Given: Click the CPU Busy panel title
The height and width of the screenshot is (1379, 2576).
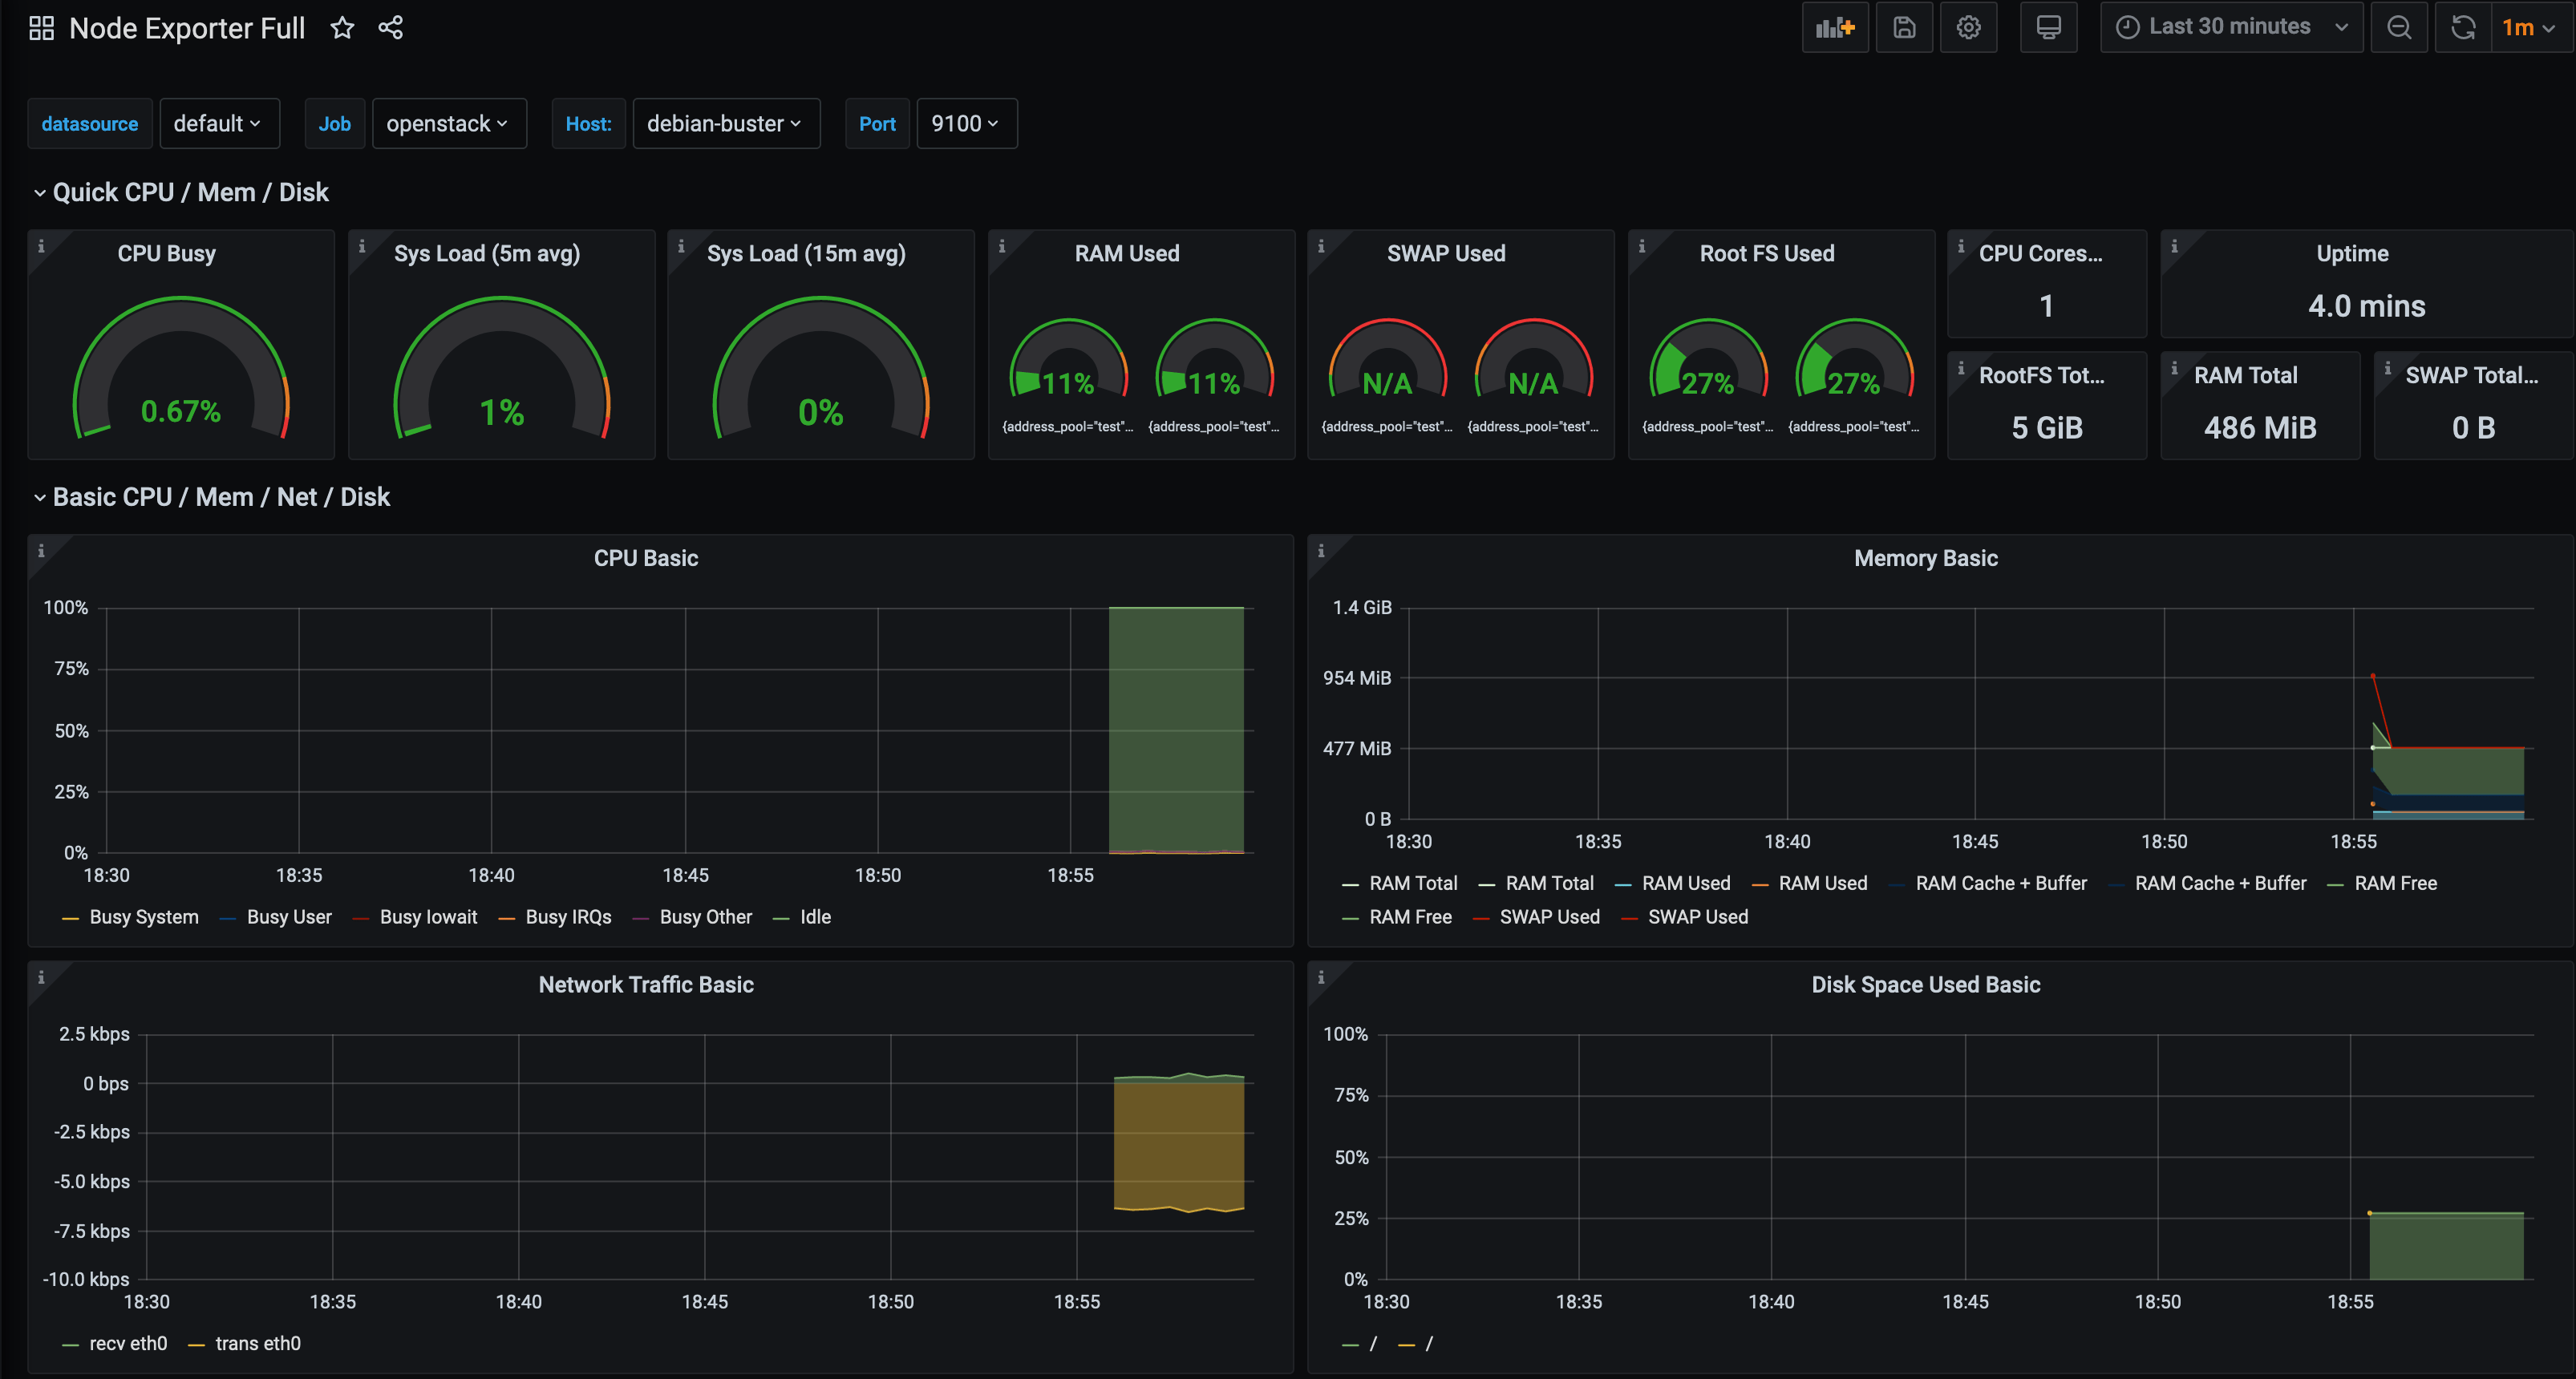Looking at the screenshot, I should tap(166, 252).
